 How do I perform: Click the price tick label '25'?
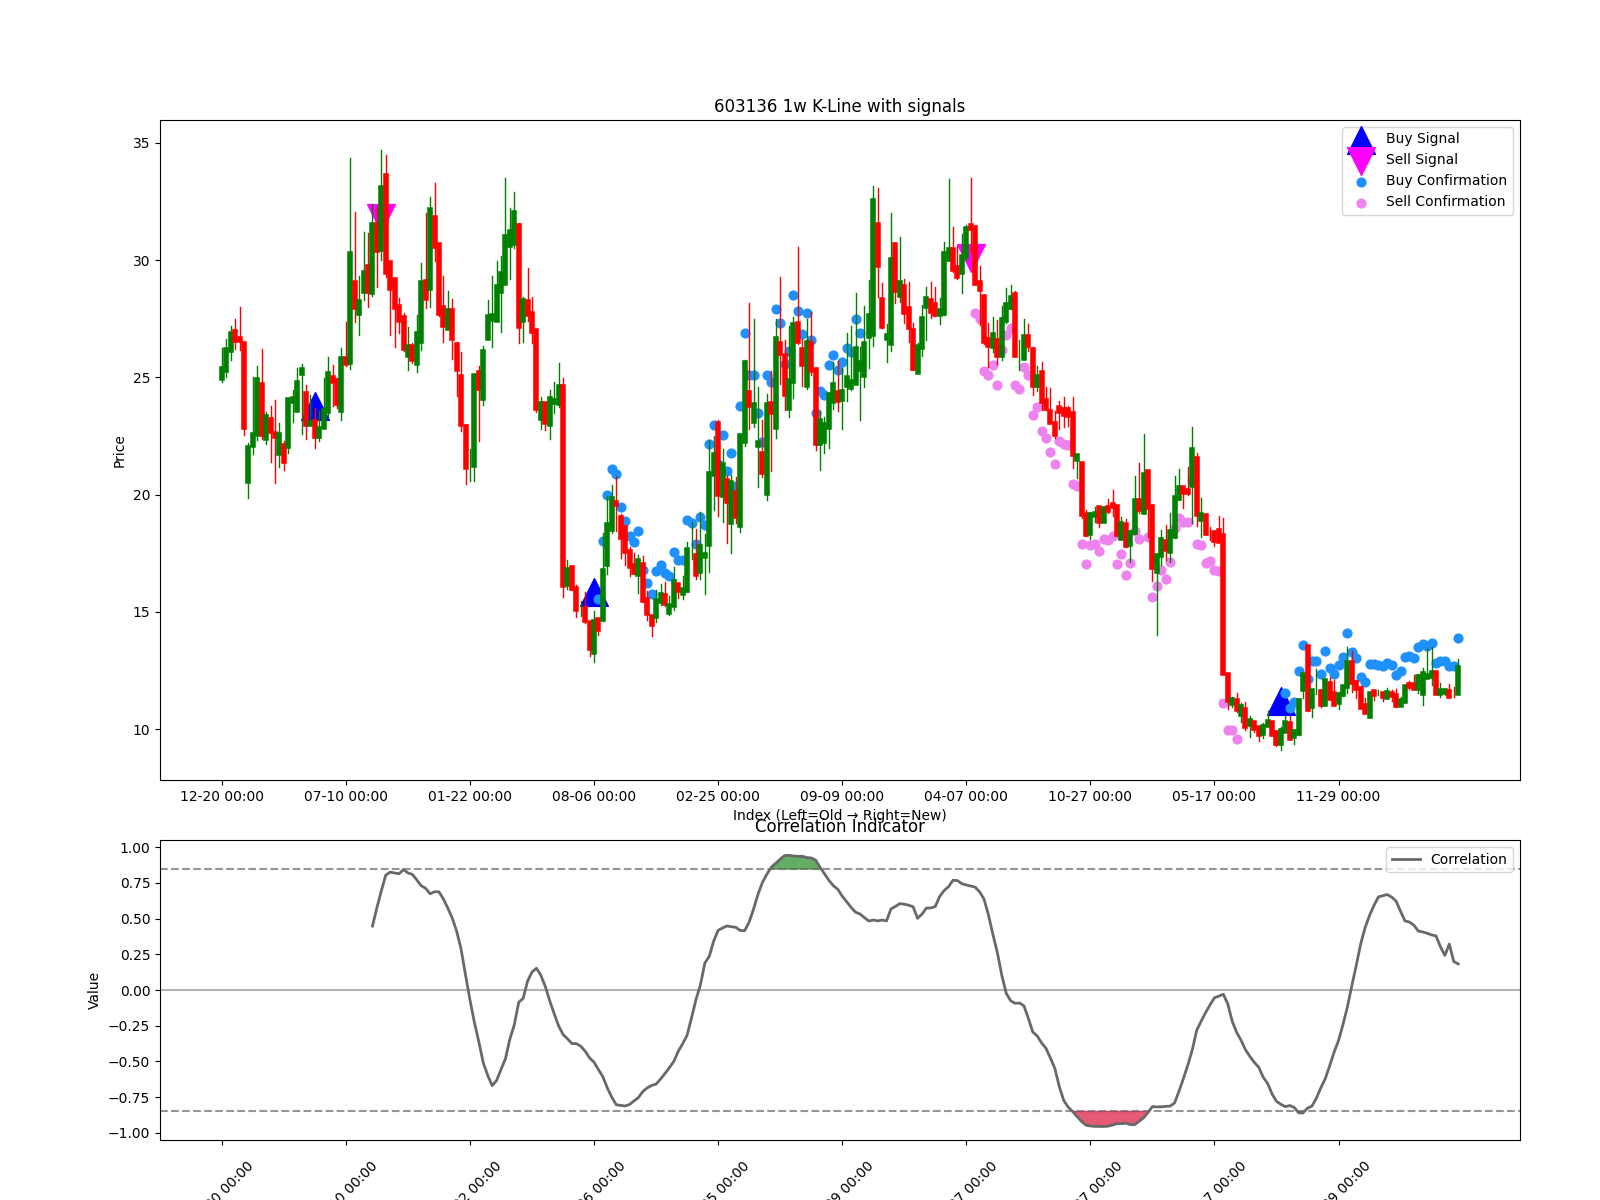[140, 378]
